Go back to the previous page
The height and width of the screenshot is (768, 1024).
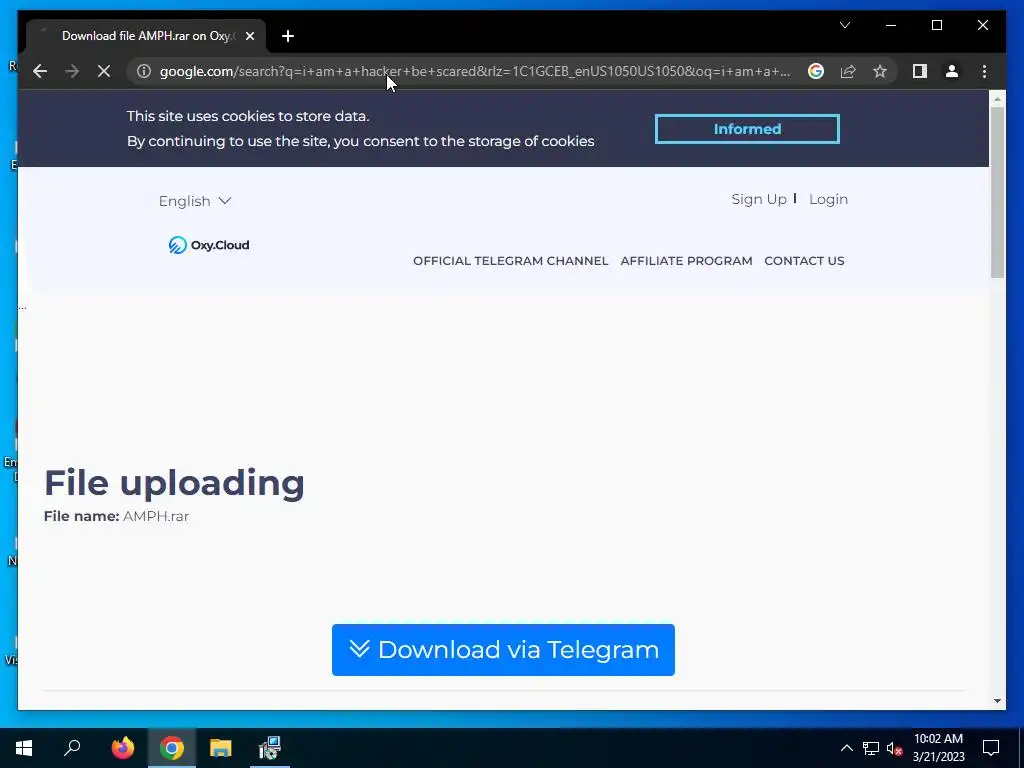[40, 71]
